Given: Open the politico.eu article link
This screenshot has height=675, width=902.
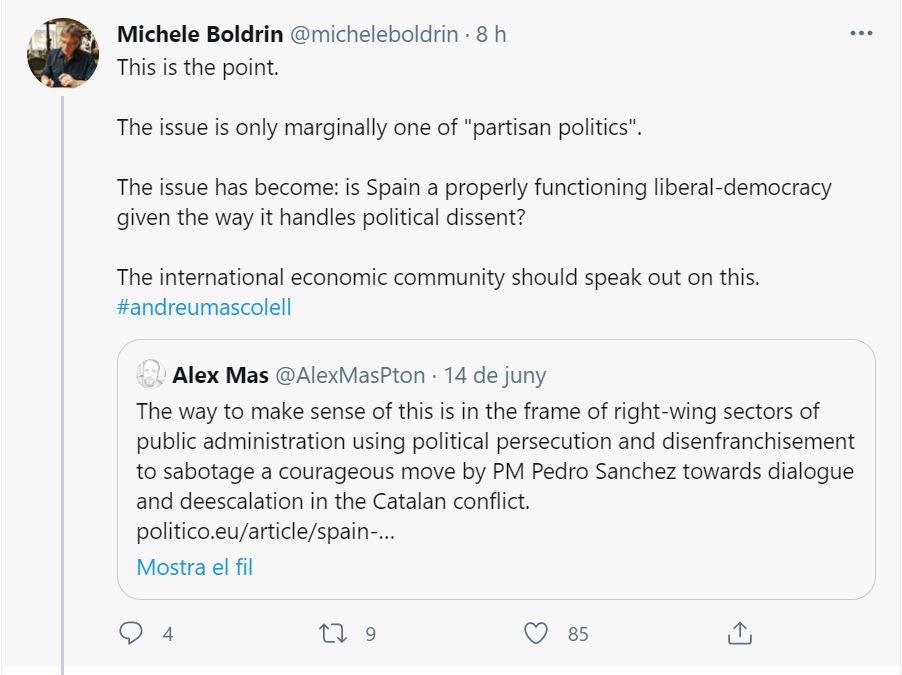Looking at the screenshot, I should pos(265,531).
